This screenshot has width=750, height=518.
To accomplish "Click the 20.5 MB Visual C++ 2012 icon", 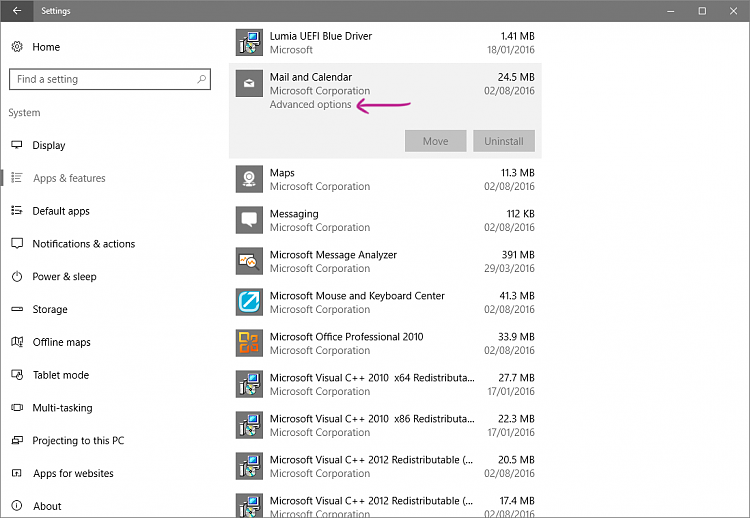I will [x=249, y=466].
